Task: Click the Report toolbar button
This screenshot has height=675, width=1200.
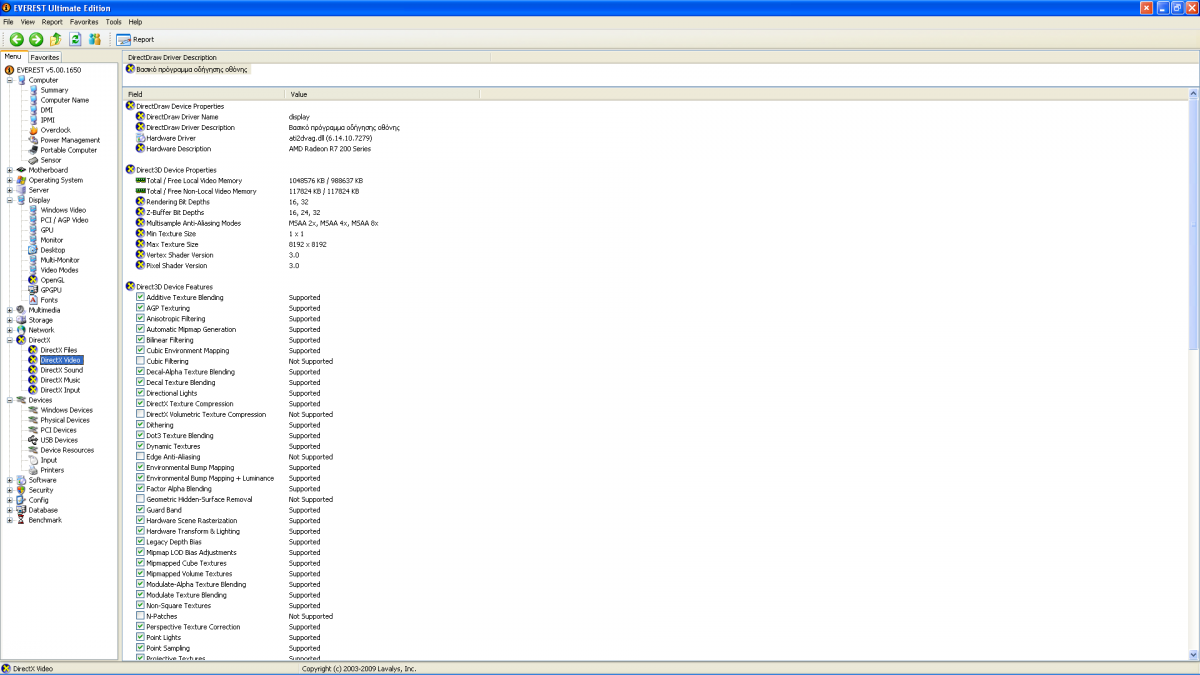Action: pyautogui.click(x=135, y=39)
